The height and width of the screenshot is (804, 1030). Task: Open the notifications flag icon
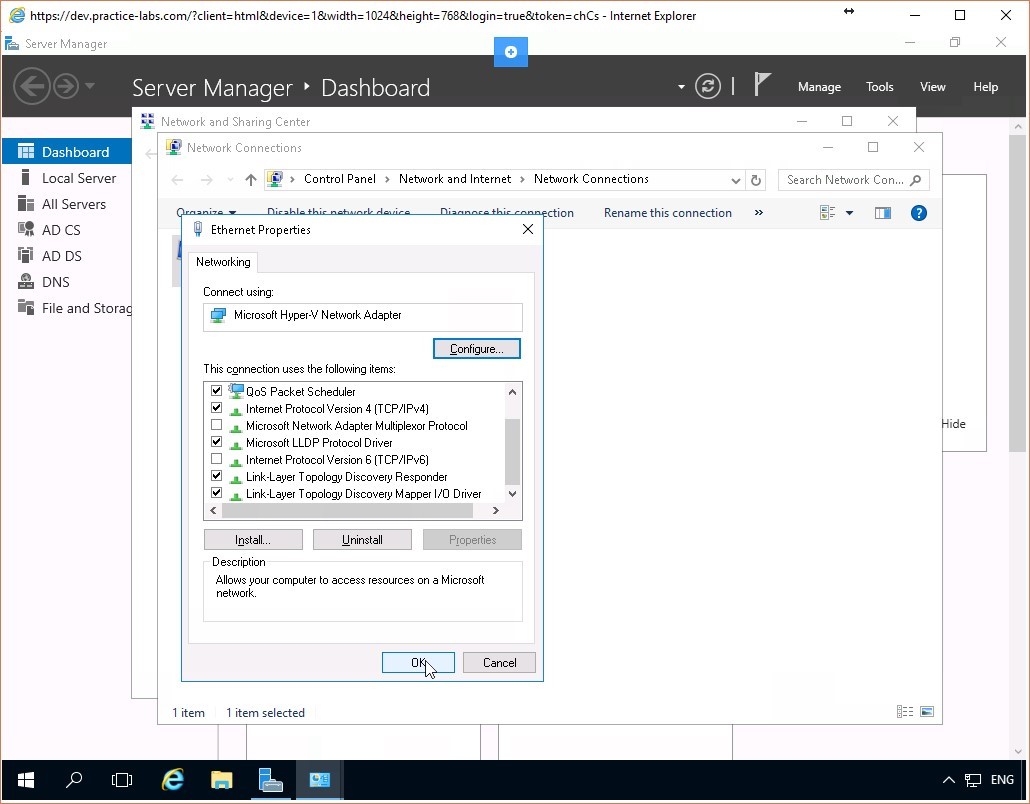[762, 86]
